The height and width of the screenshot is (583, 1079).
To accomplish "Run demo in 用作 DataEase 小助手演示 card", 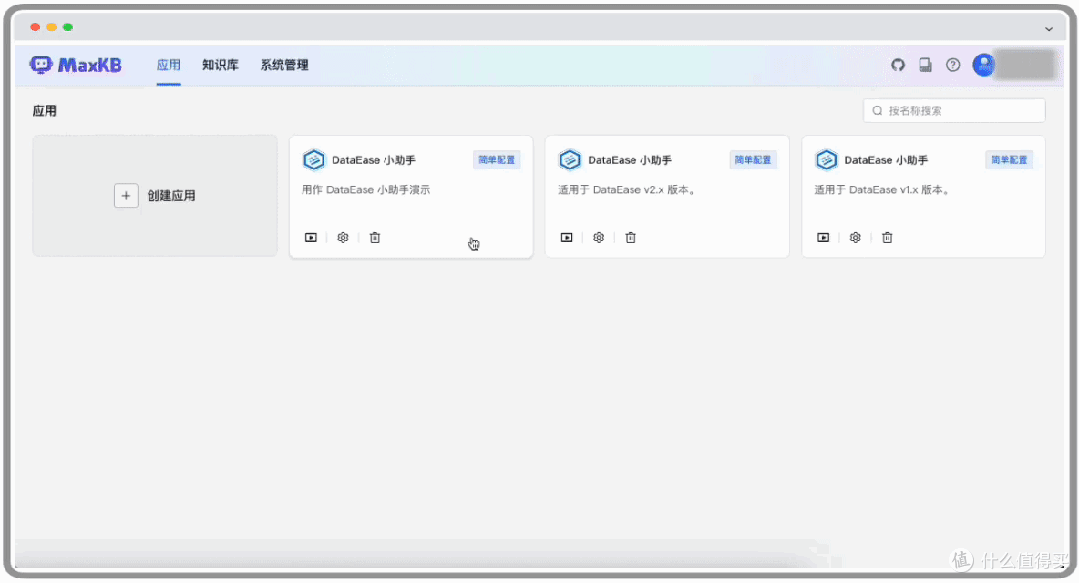I will click(311, 237).
